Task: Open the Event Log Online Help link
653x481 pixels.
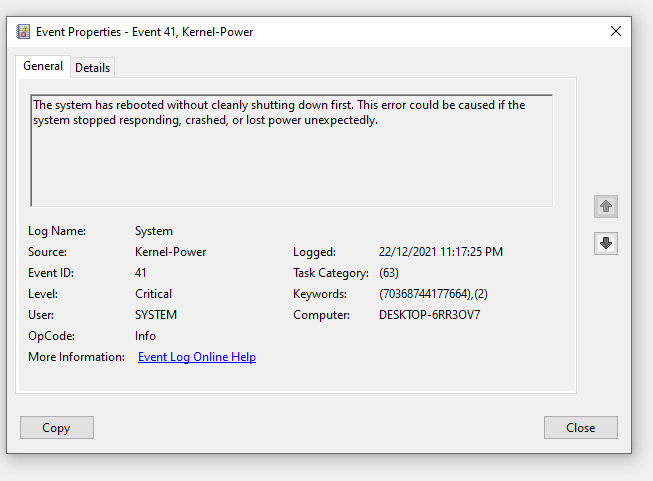Action: click(x=197, y=357)
